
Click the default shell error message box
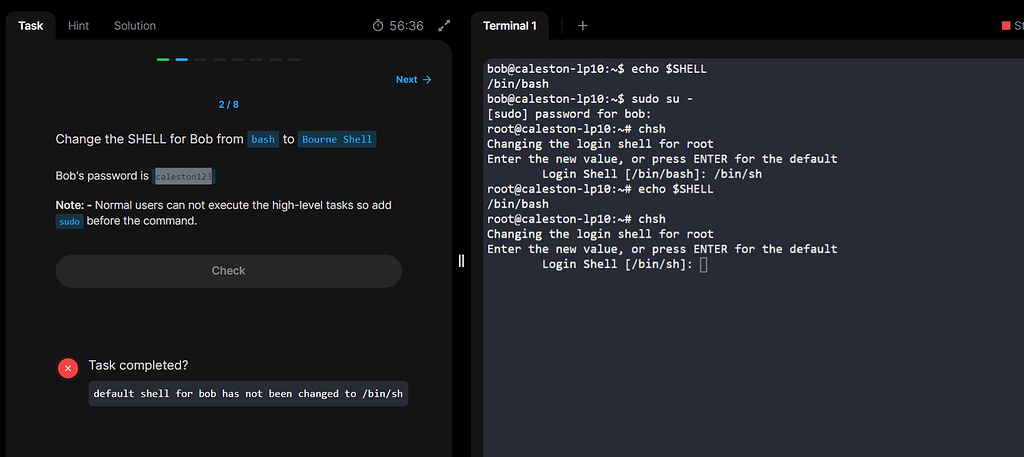[248, 393]
